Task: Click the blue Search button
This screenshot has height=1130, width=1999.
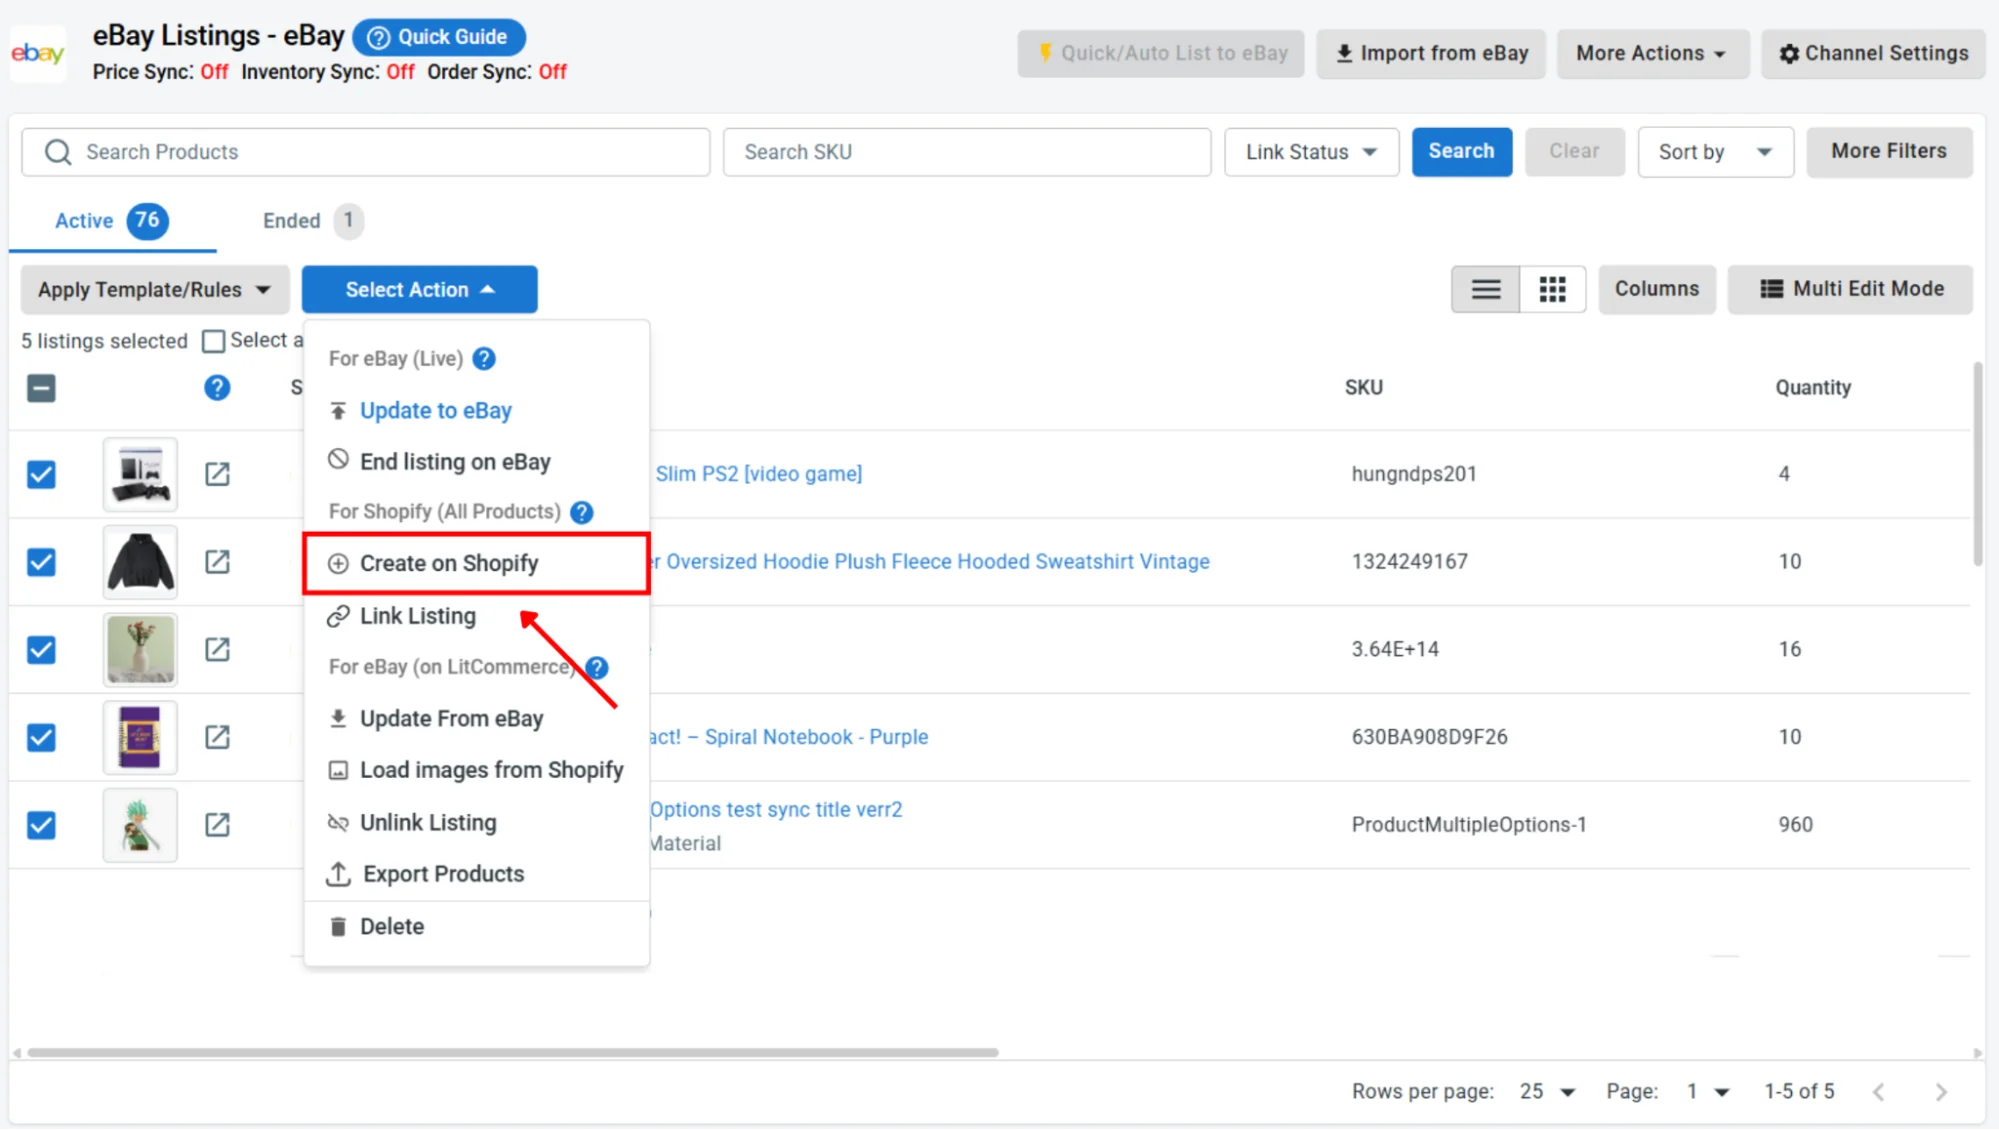Action: click(1461, 151)
